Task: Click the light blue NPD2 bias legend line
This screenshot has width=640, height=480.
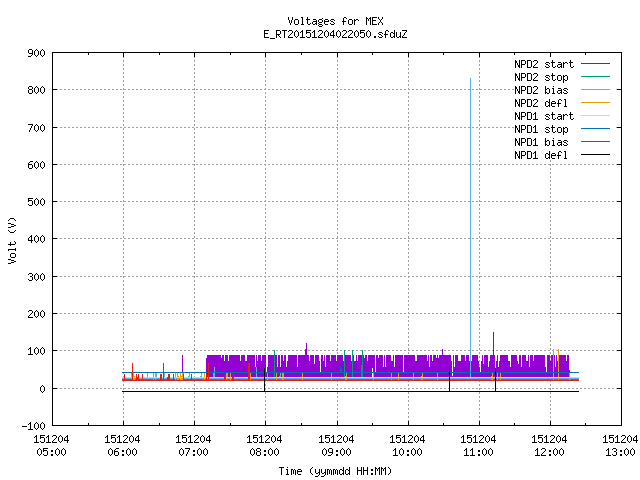Action: (595, 89)
